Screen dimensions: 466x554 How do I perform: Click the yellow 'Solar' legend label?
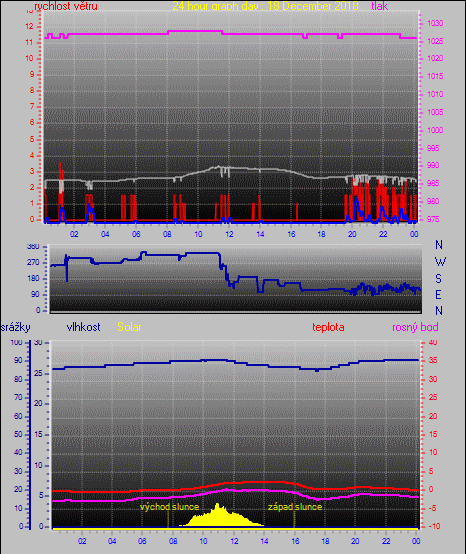click(129, 327)
